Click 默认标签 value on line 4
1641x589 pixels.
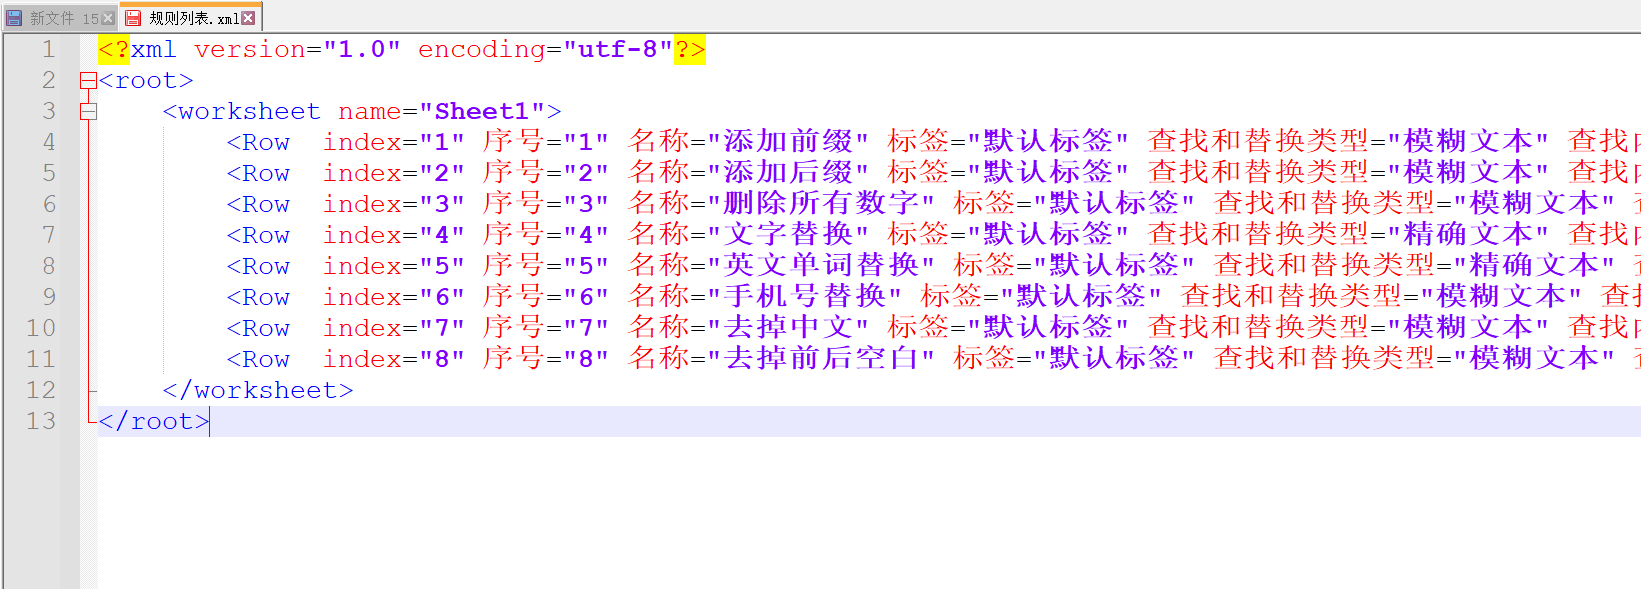[x=1048, y=142]
